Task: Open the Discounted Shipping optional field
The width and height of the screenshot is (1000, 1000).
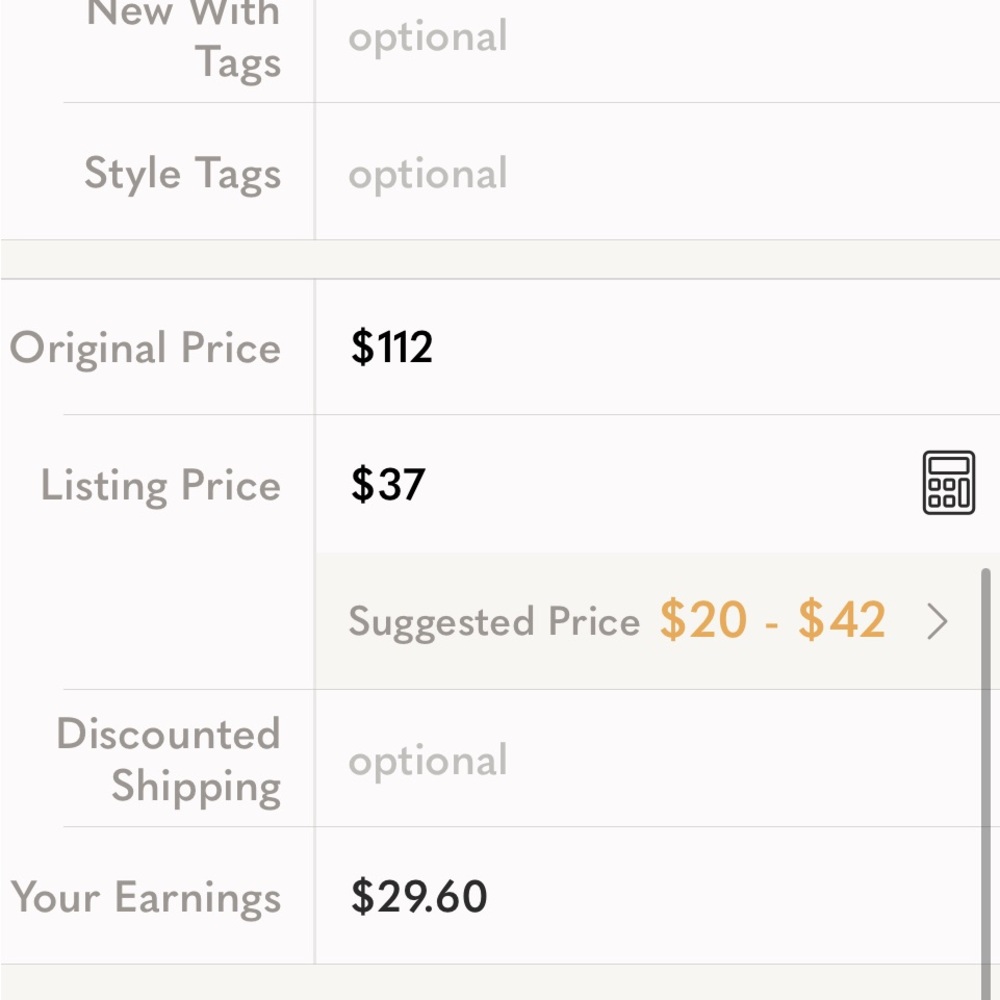Action: (x=428, y=761)
